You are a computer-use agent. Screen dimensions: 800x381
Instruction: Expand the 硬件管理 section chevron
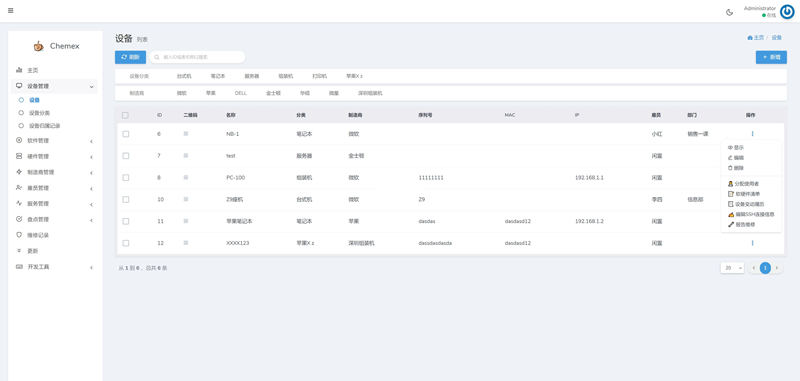tap(91, 157)
